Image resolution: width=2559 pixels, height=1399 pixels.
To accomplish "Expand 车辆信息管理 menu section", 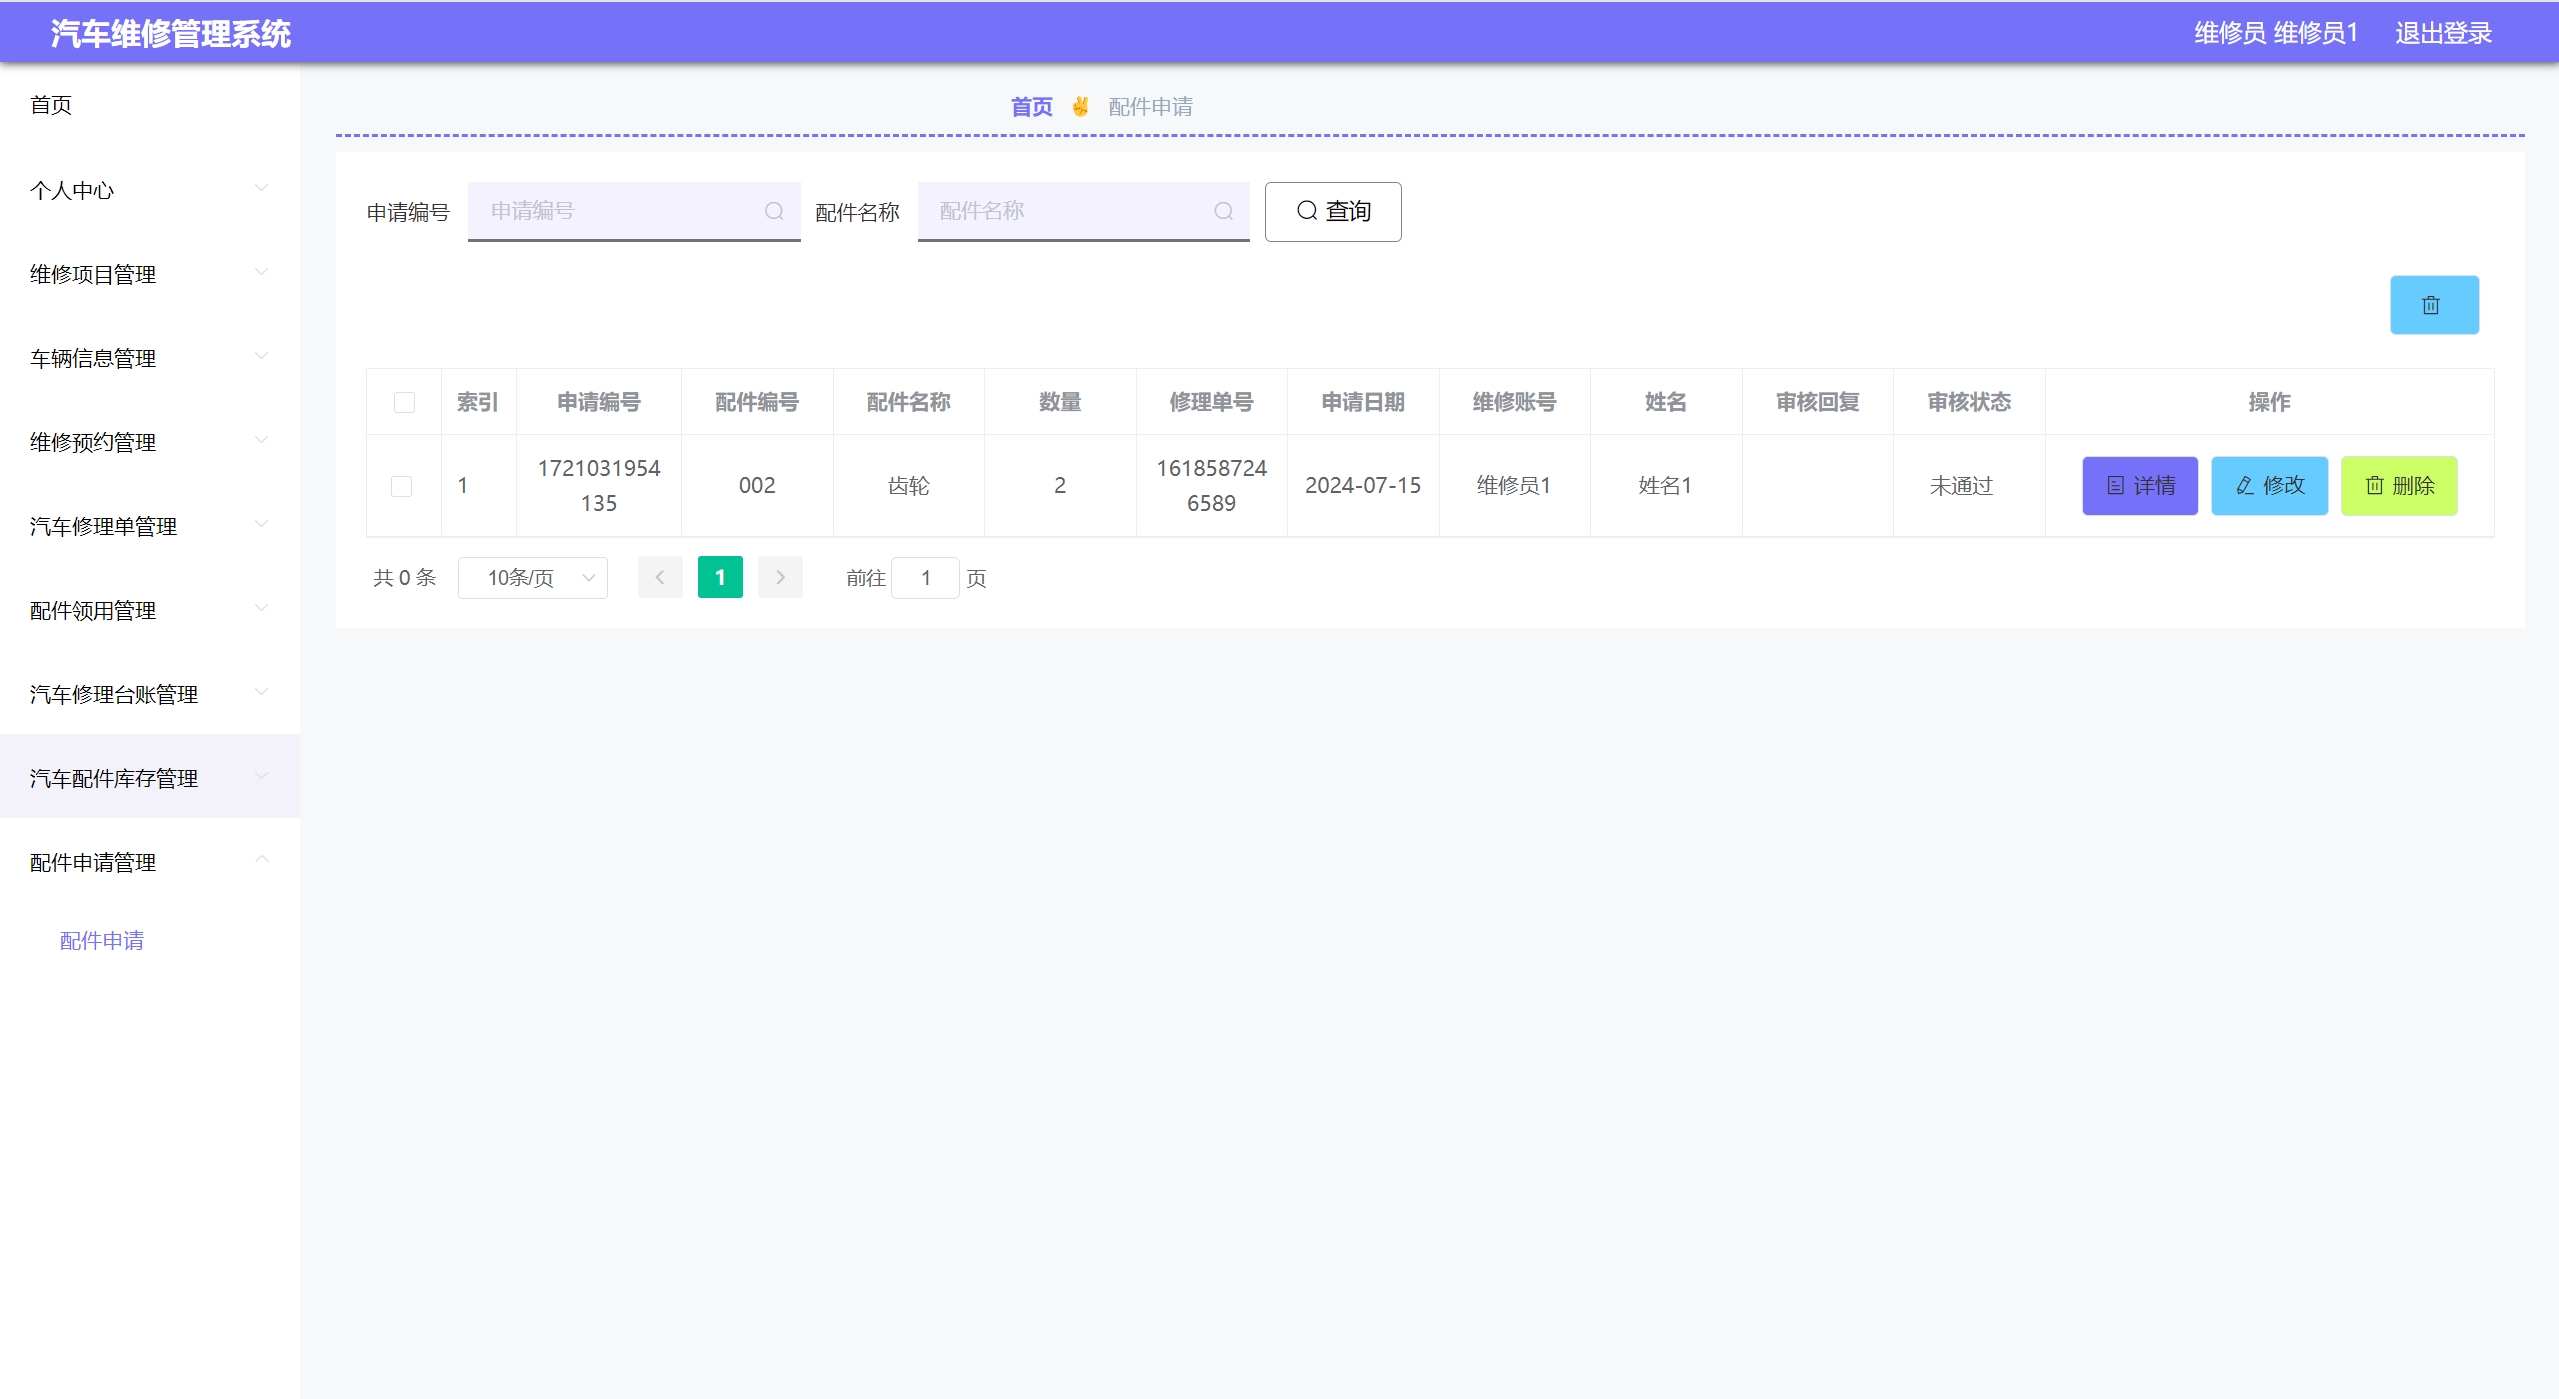I will [150, 358].
